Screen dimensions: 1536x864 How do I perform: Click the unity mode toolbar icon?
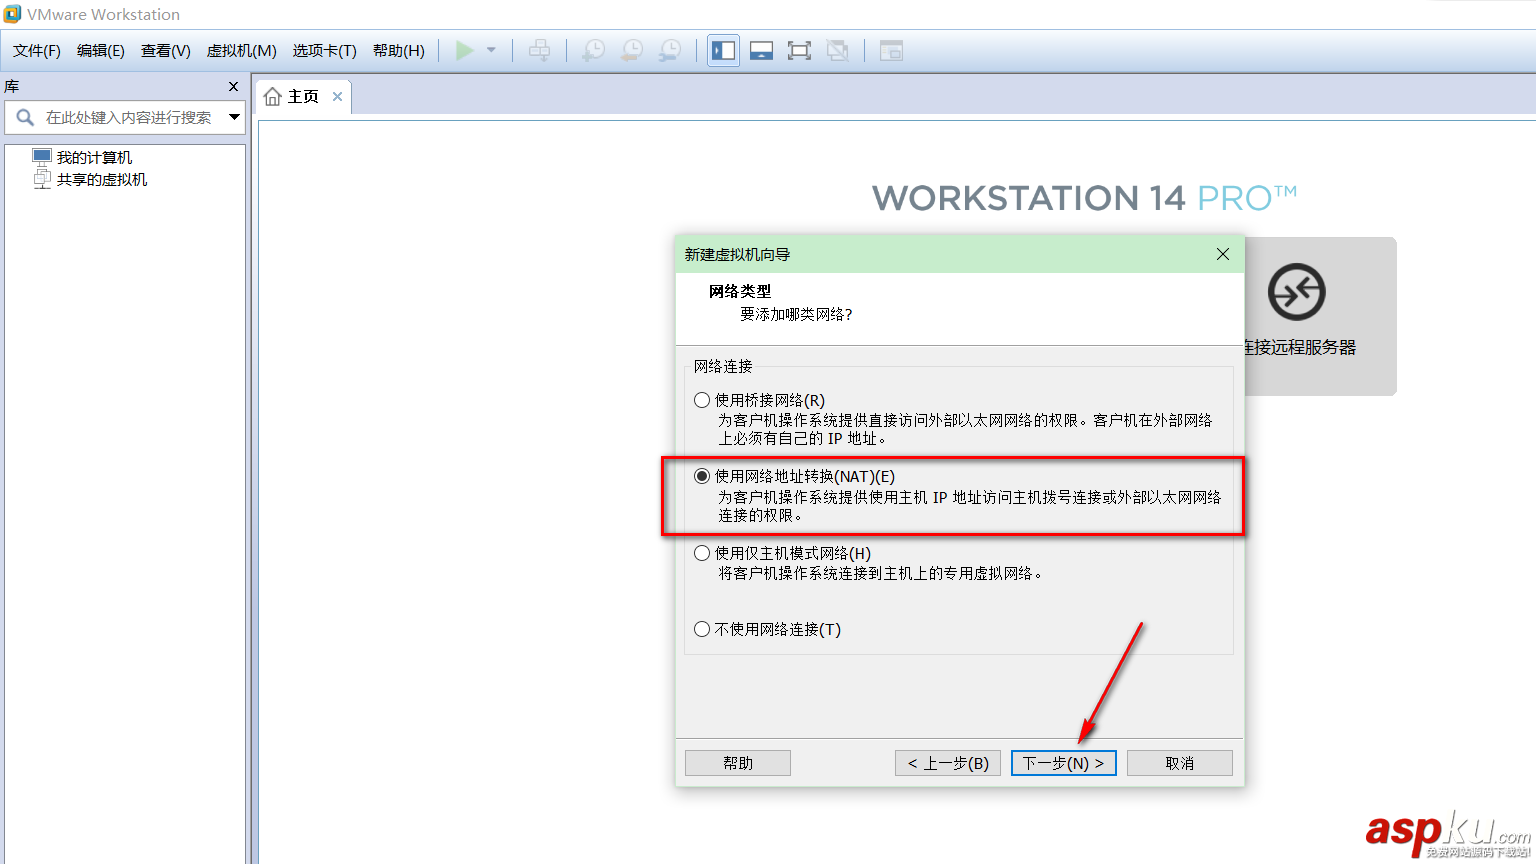coord(838,51)
